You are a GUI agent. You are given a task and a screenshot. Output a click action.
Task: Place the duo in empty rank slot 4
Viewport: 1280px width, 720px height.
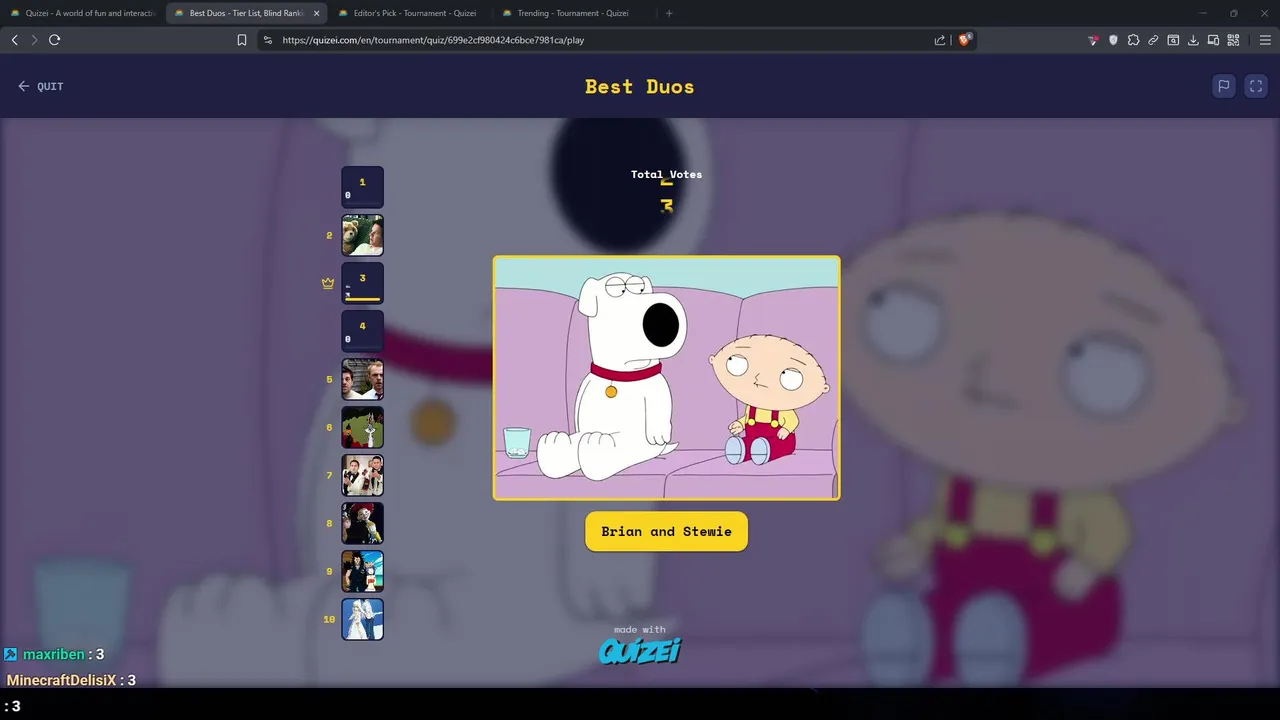point(362,331)
